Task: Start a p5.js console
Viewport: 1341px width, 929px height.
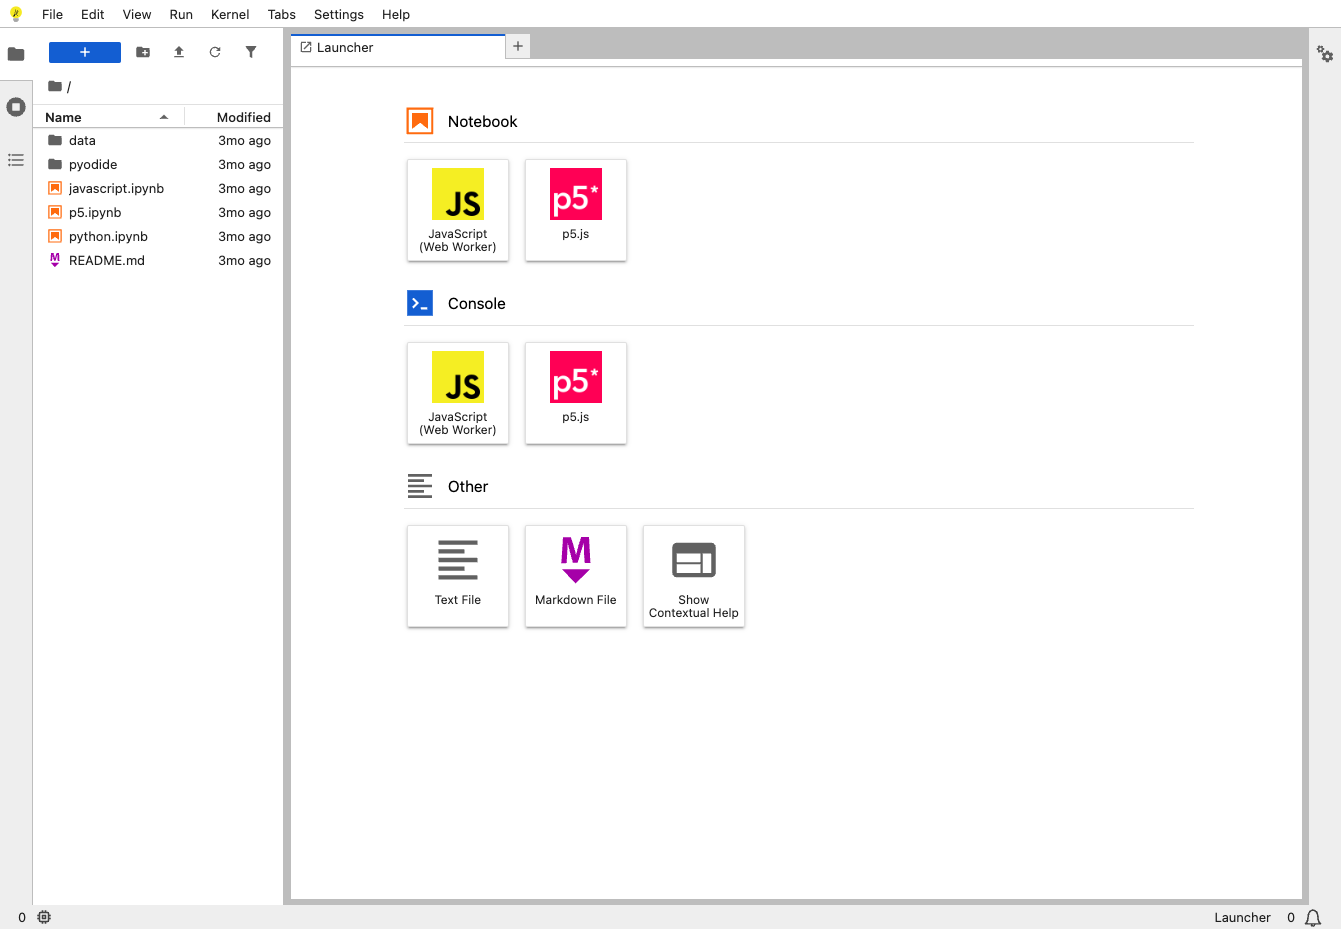Action: pos(576,393)
